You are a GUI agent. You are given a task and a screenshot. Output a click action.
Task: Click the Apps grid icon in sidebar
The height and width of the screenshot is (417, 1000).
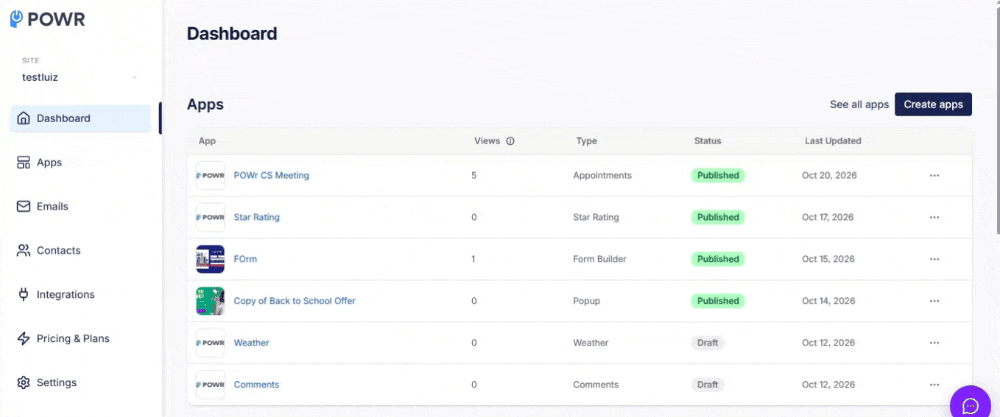[24, 163]
